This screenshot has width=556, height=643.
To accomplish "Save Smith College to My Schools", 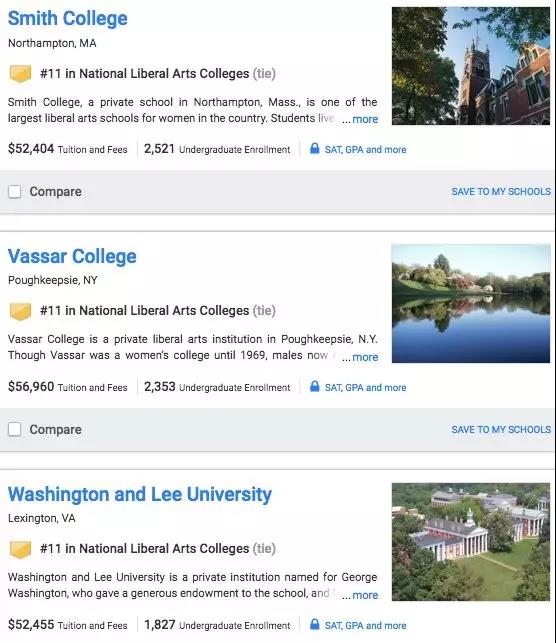I will pos(501,192).
